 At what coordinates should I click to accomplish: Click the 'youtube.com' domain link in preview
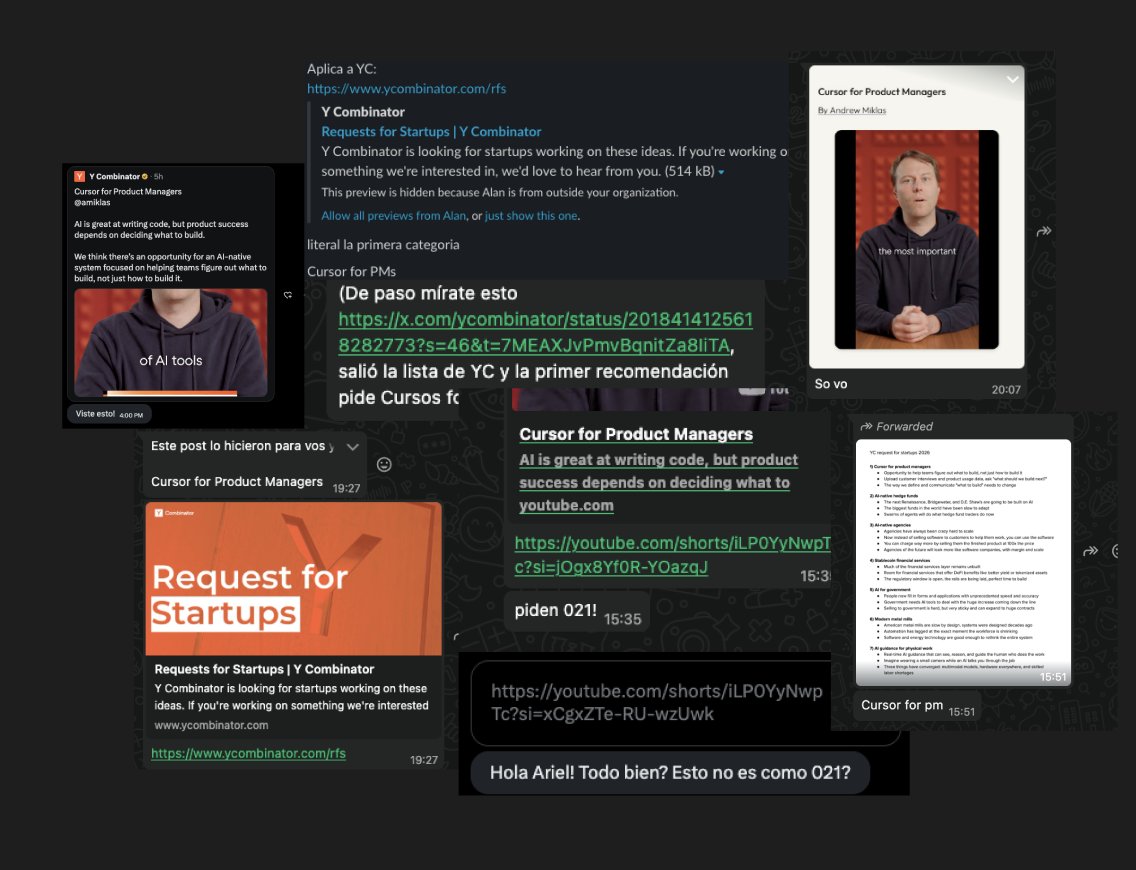567,505
